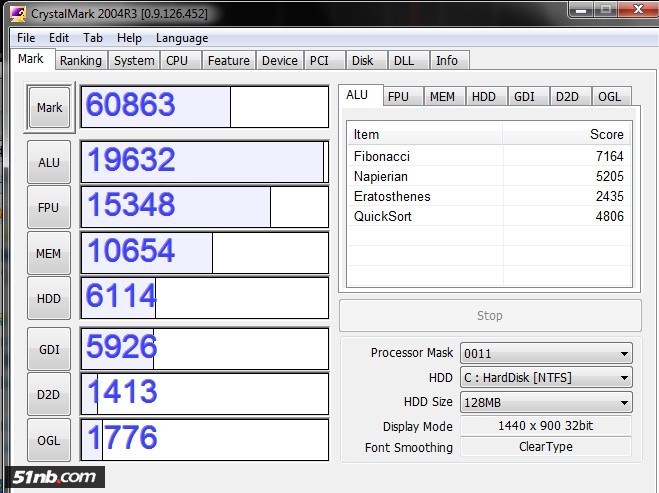Expand the Processor Mask dropdown

pos(545,353)
